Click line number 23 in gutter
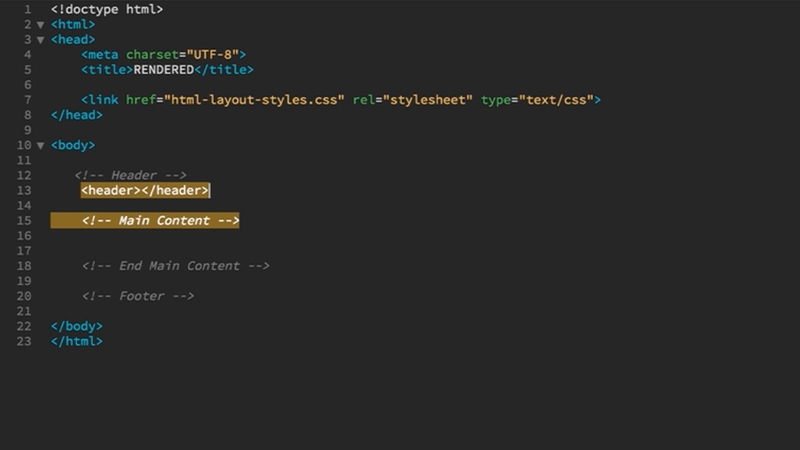Image resolution: width=800 pixels, height=450 pixels. (x=24, y=341)
